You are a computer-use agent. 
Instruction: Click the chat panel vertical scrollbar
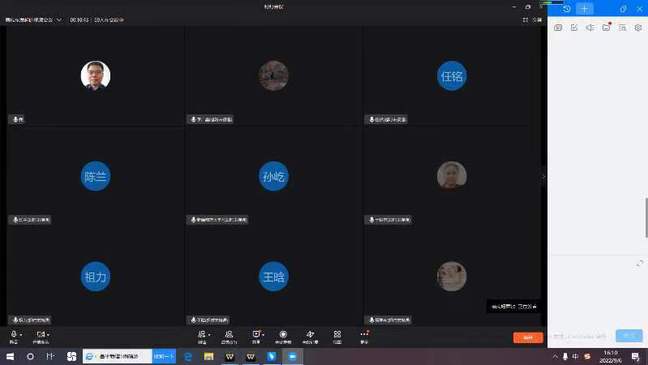(646, 217)
